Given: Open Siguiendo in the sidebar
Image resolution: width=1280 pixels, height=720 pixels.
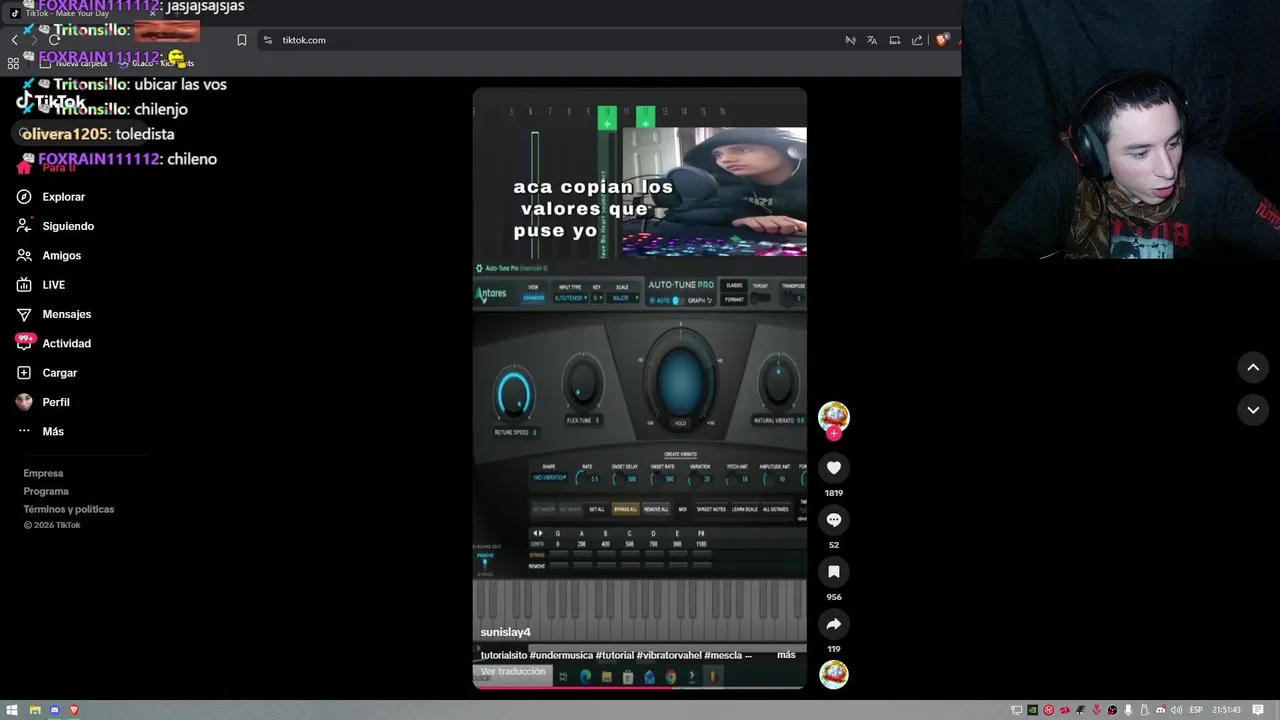Looking at the screenshot, I should (56, 226).
